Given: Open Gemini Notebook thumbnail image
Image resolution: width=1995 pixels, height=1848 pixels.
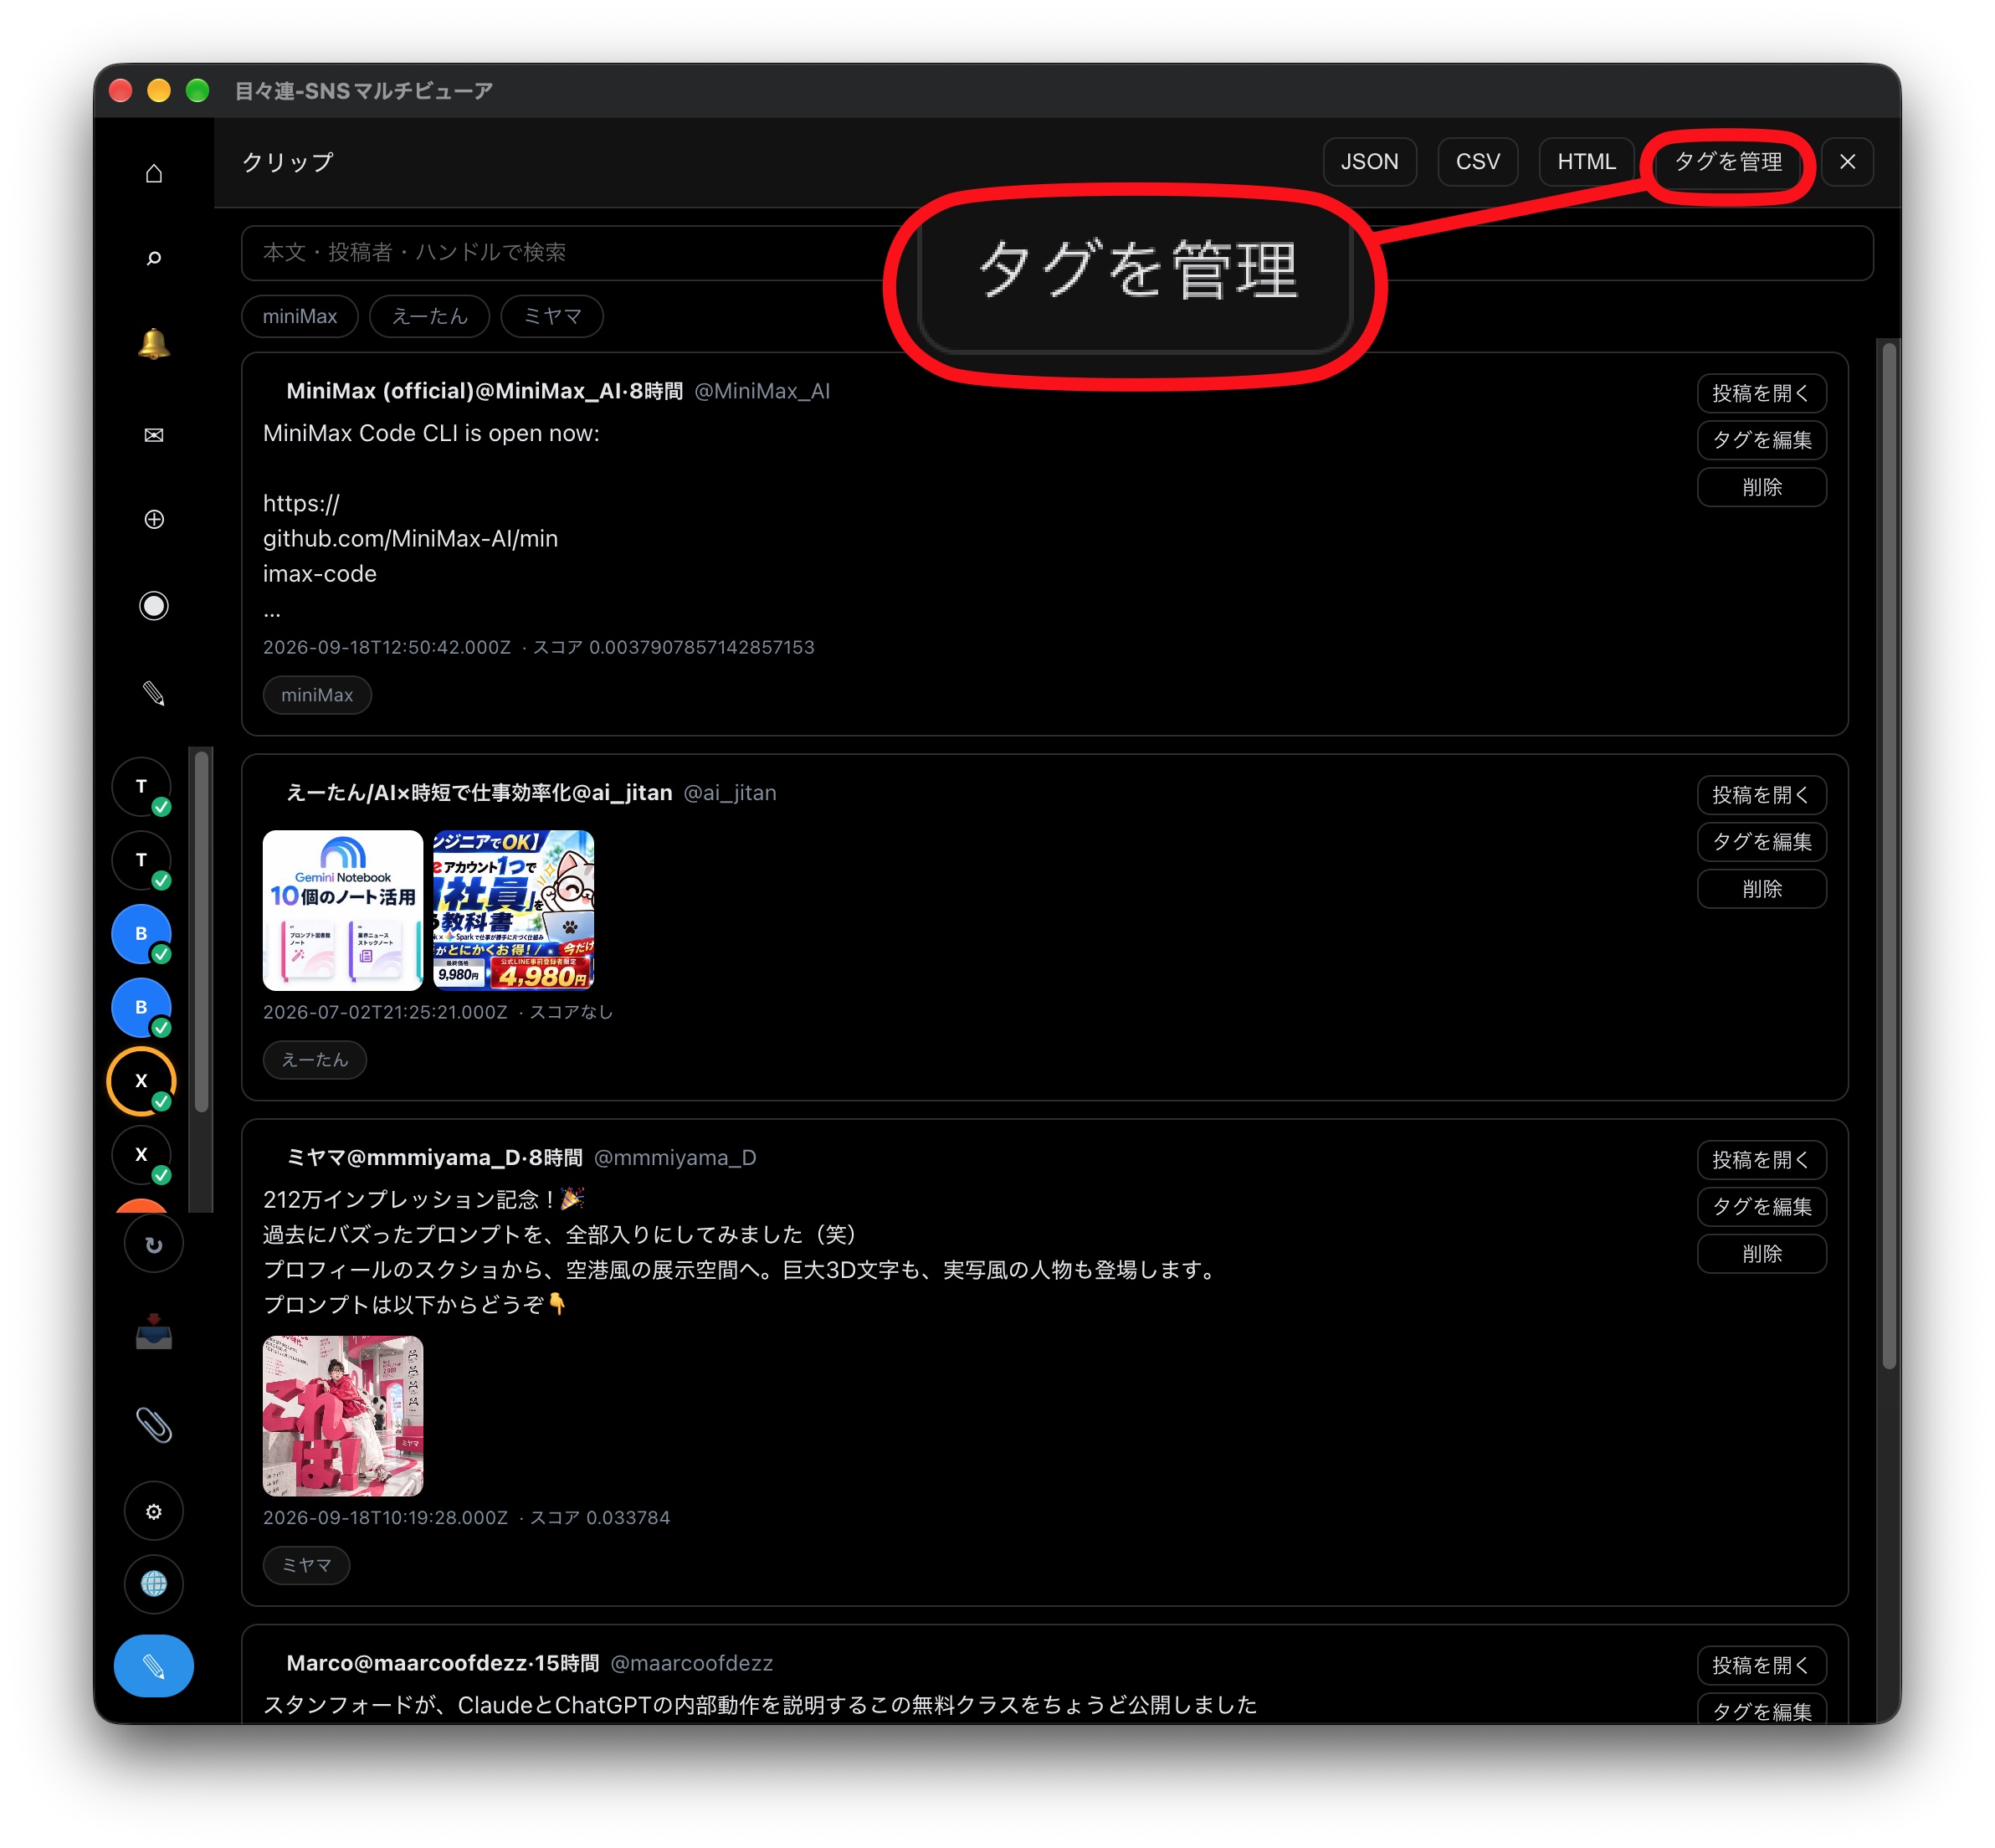Looking at the screenshot, I should coord(343,910).
